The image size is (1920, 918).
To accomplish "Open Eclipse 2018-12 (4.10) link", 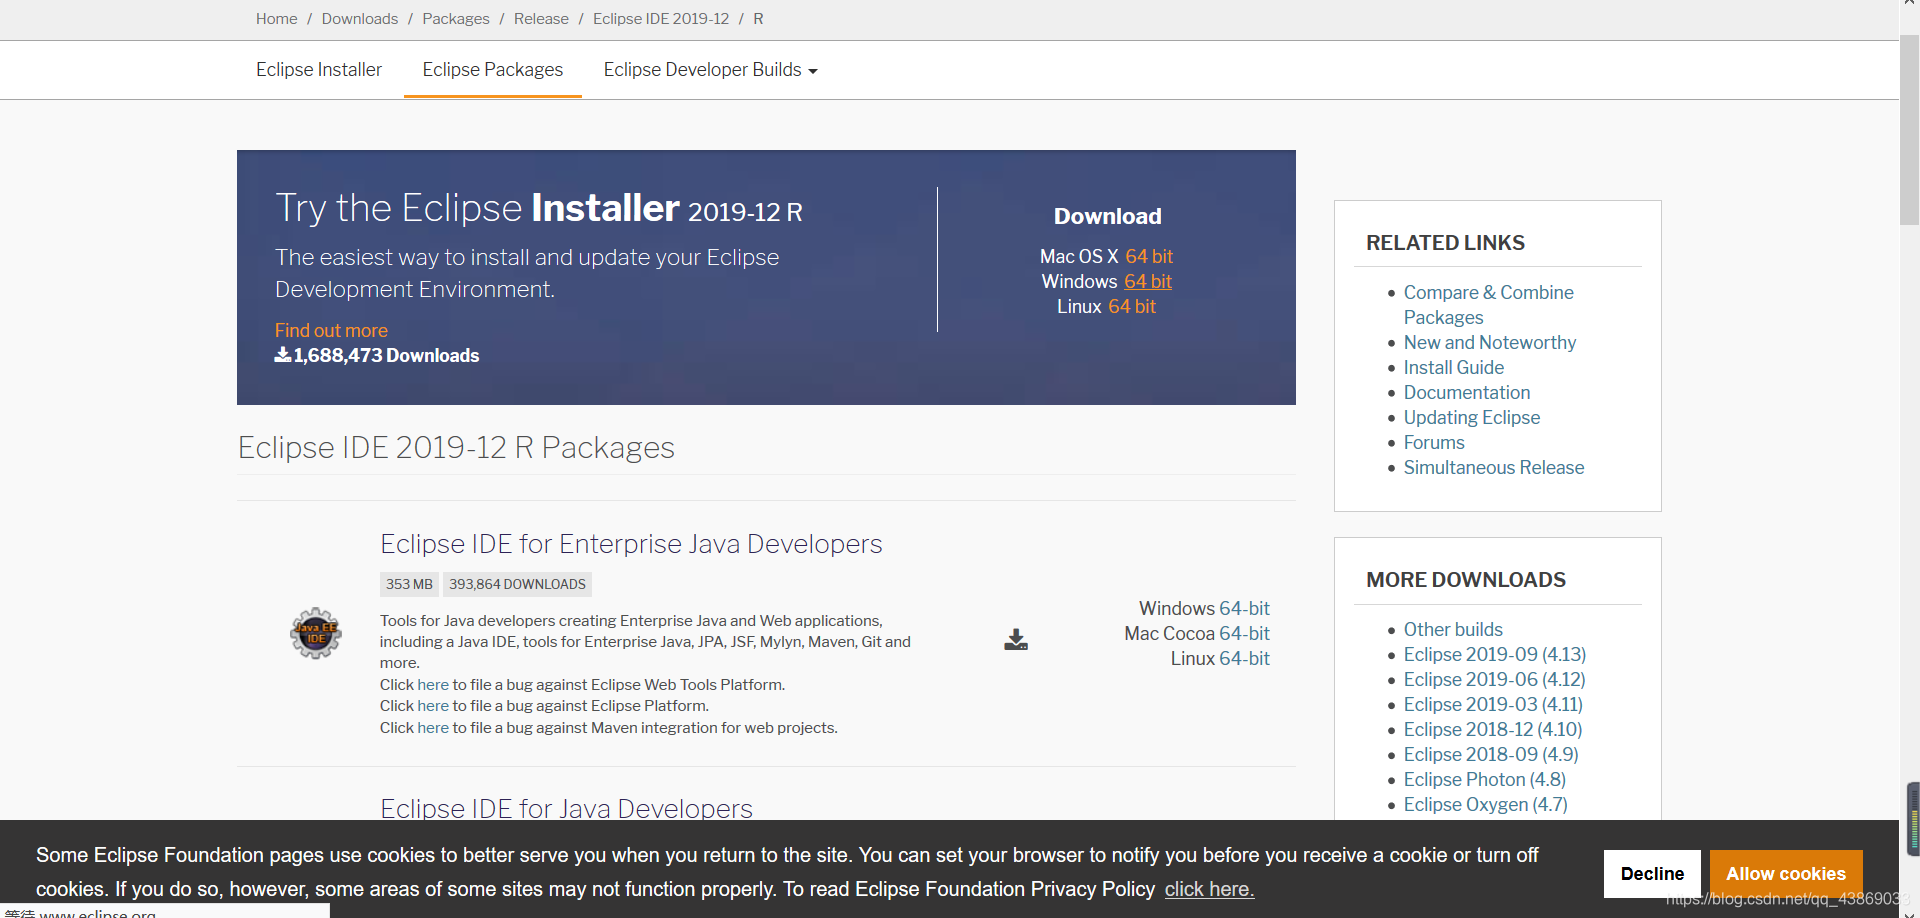I will pos(1493,730).
